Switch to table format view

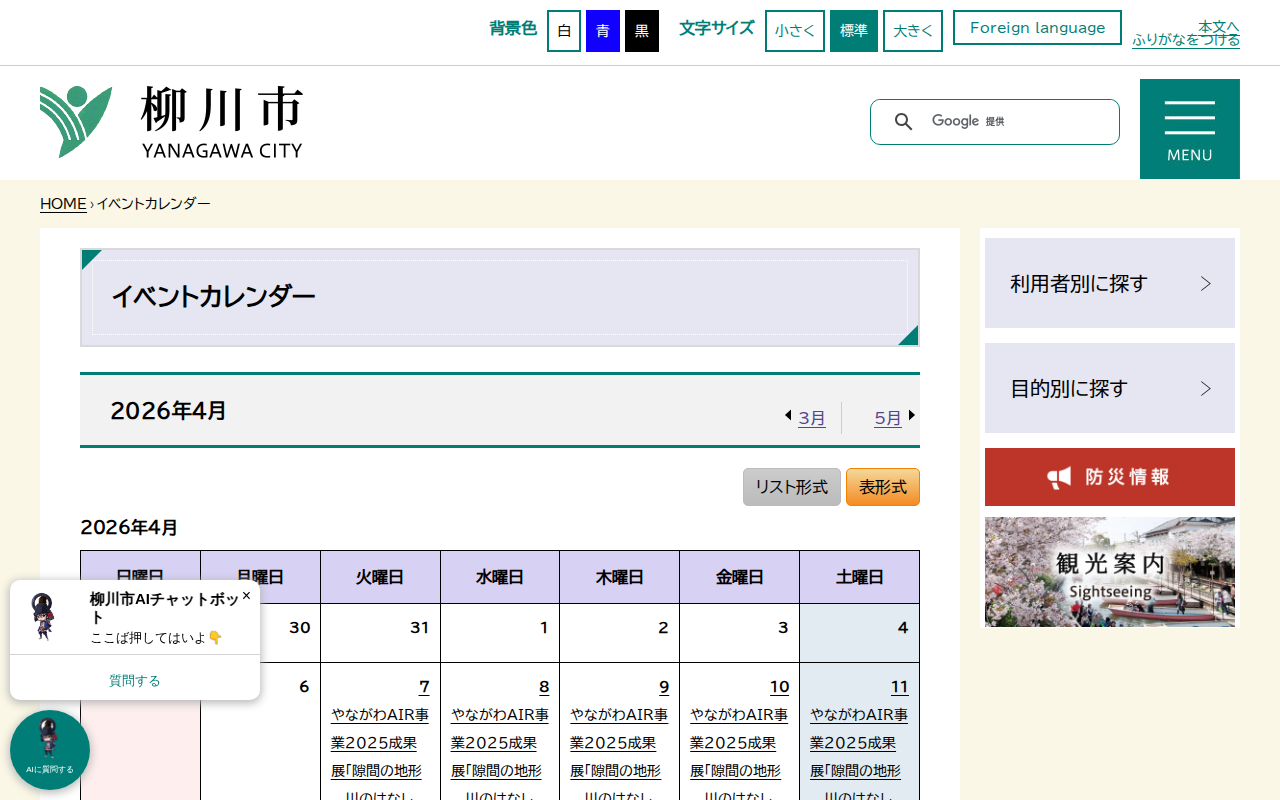[882, 487]
